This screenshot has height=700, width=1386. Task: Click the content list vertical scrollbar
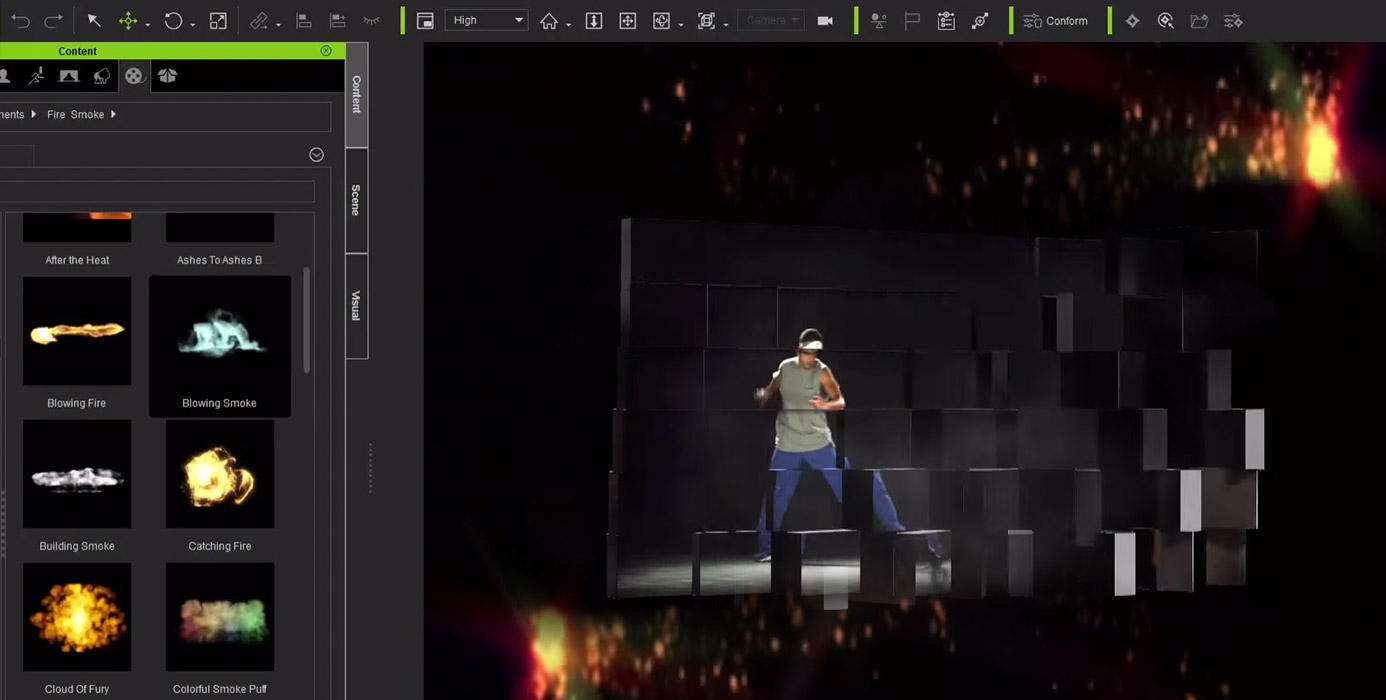[306, 320]
